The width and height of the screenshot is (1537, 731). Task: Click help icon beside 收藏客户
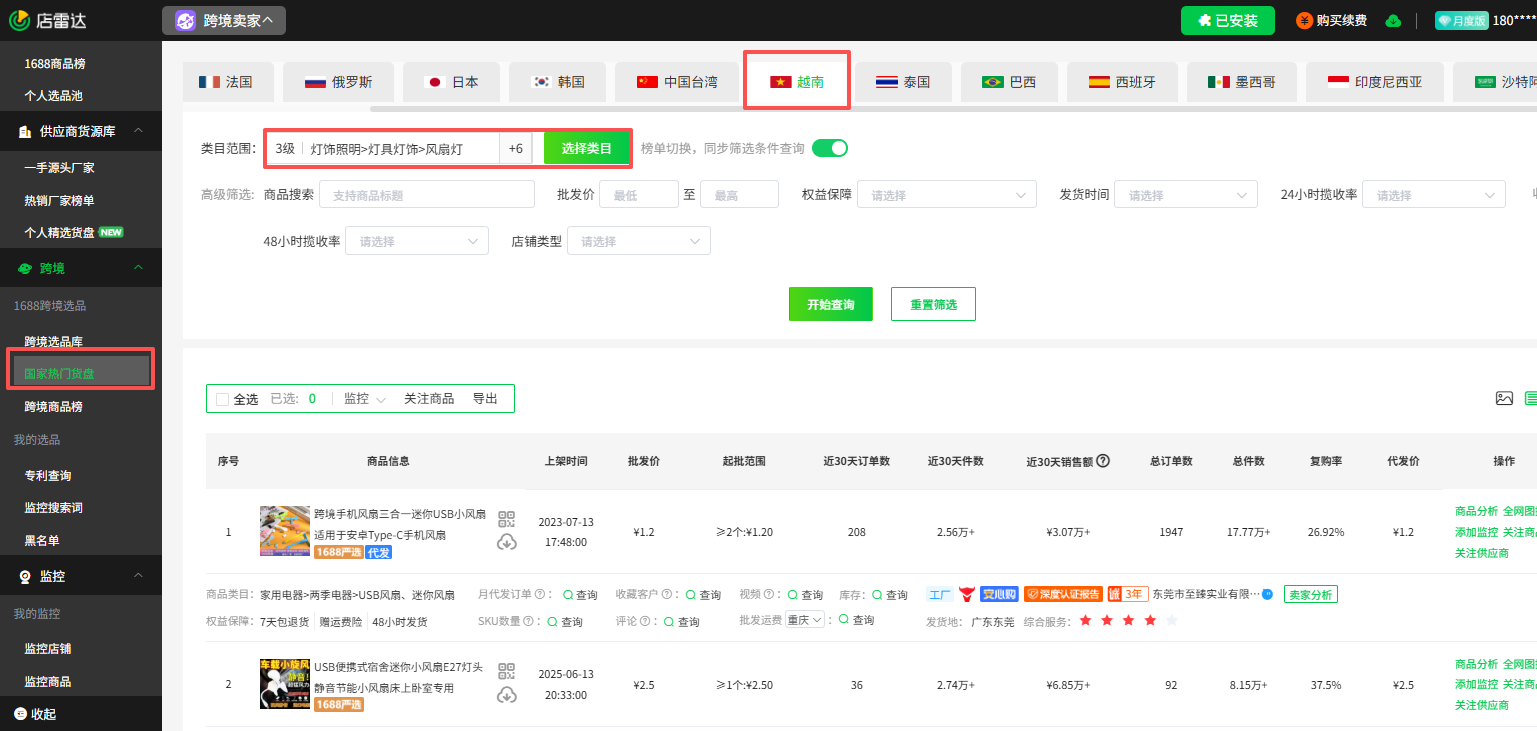pyautogui.click(x=667, y=594)
